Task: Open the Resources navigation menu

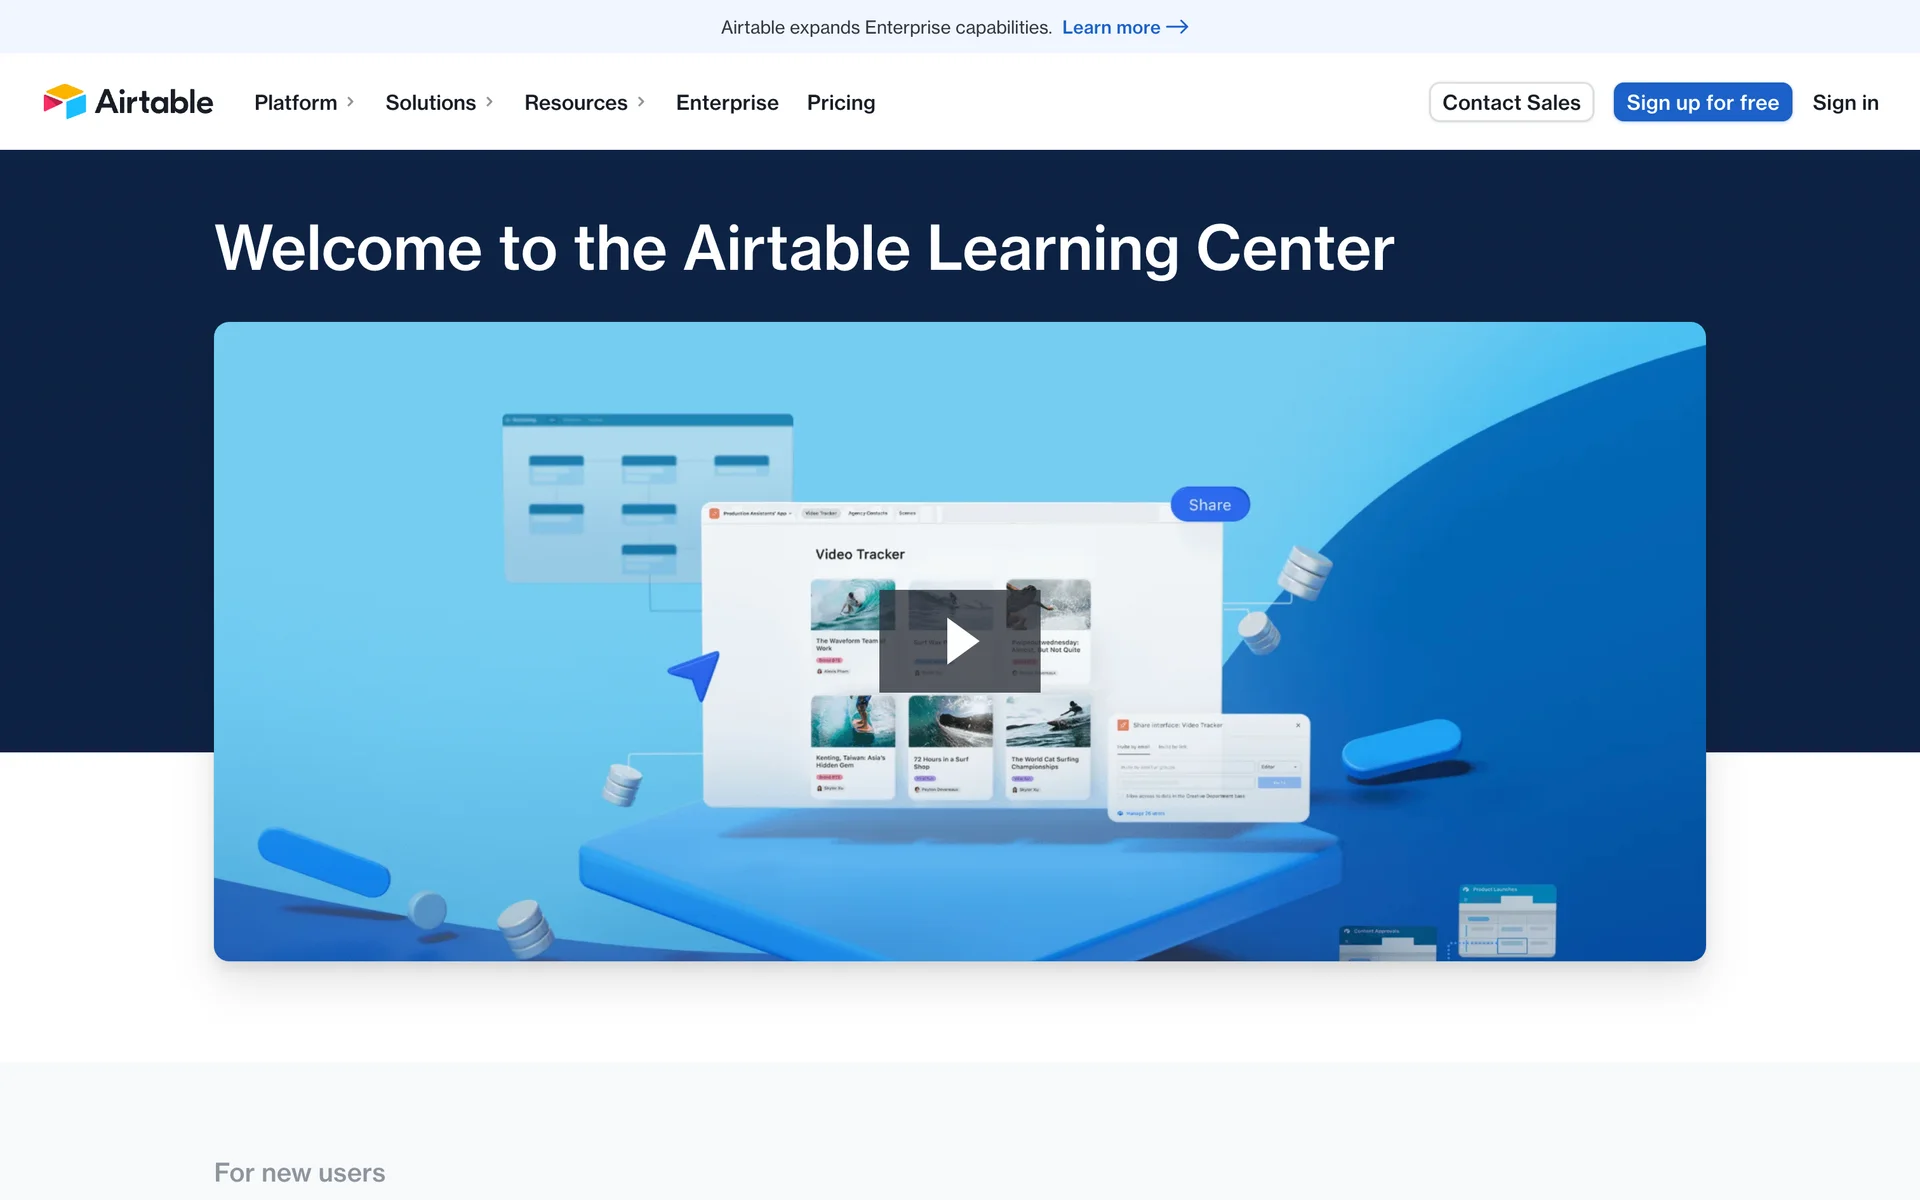Action: click(x=575, y=102)
